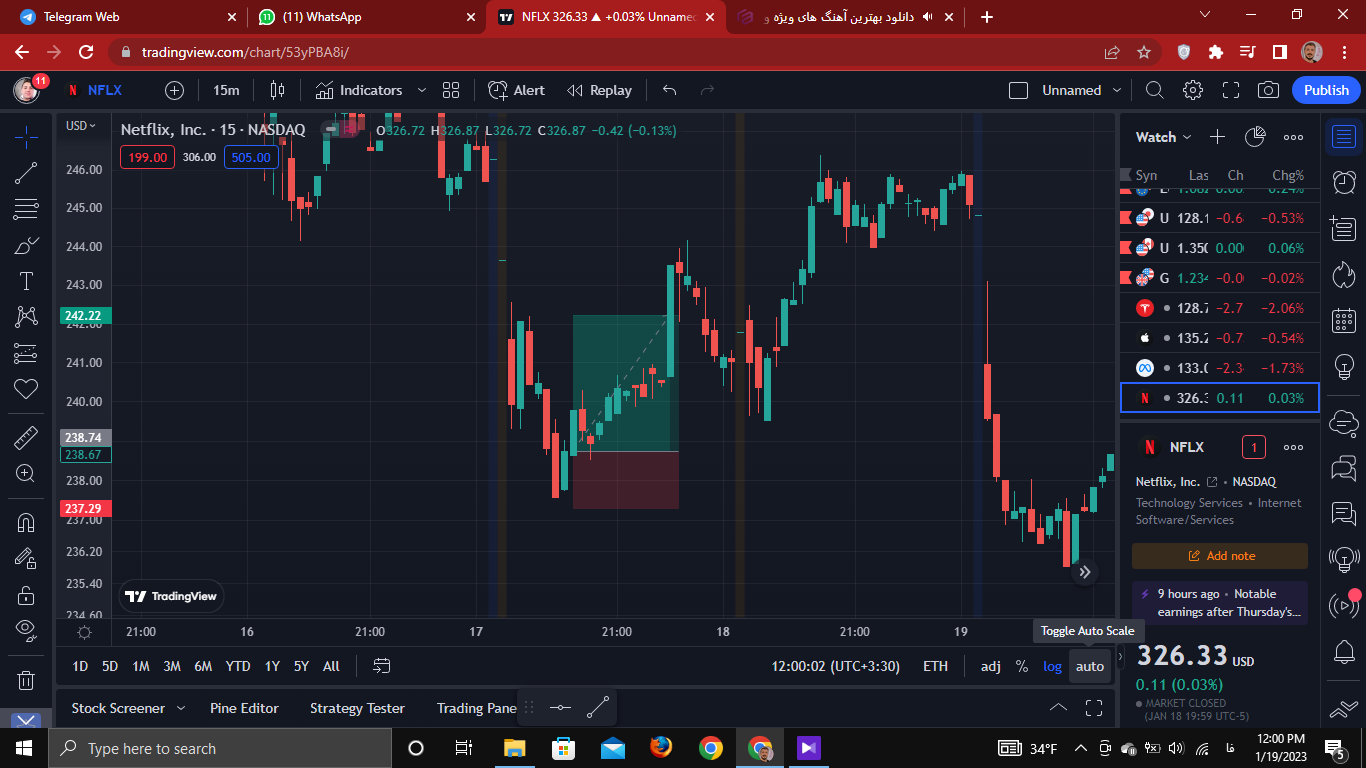The image size is (1366, 768).
Task: Select the 1Y time range
Action: pos(272,666)
